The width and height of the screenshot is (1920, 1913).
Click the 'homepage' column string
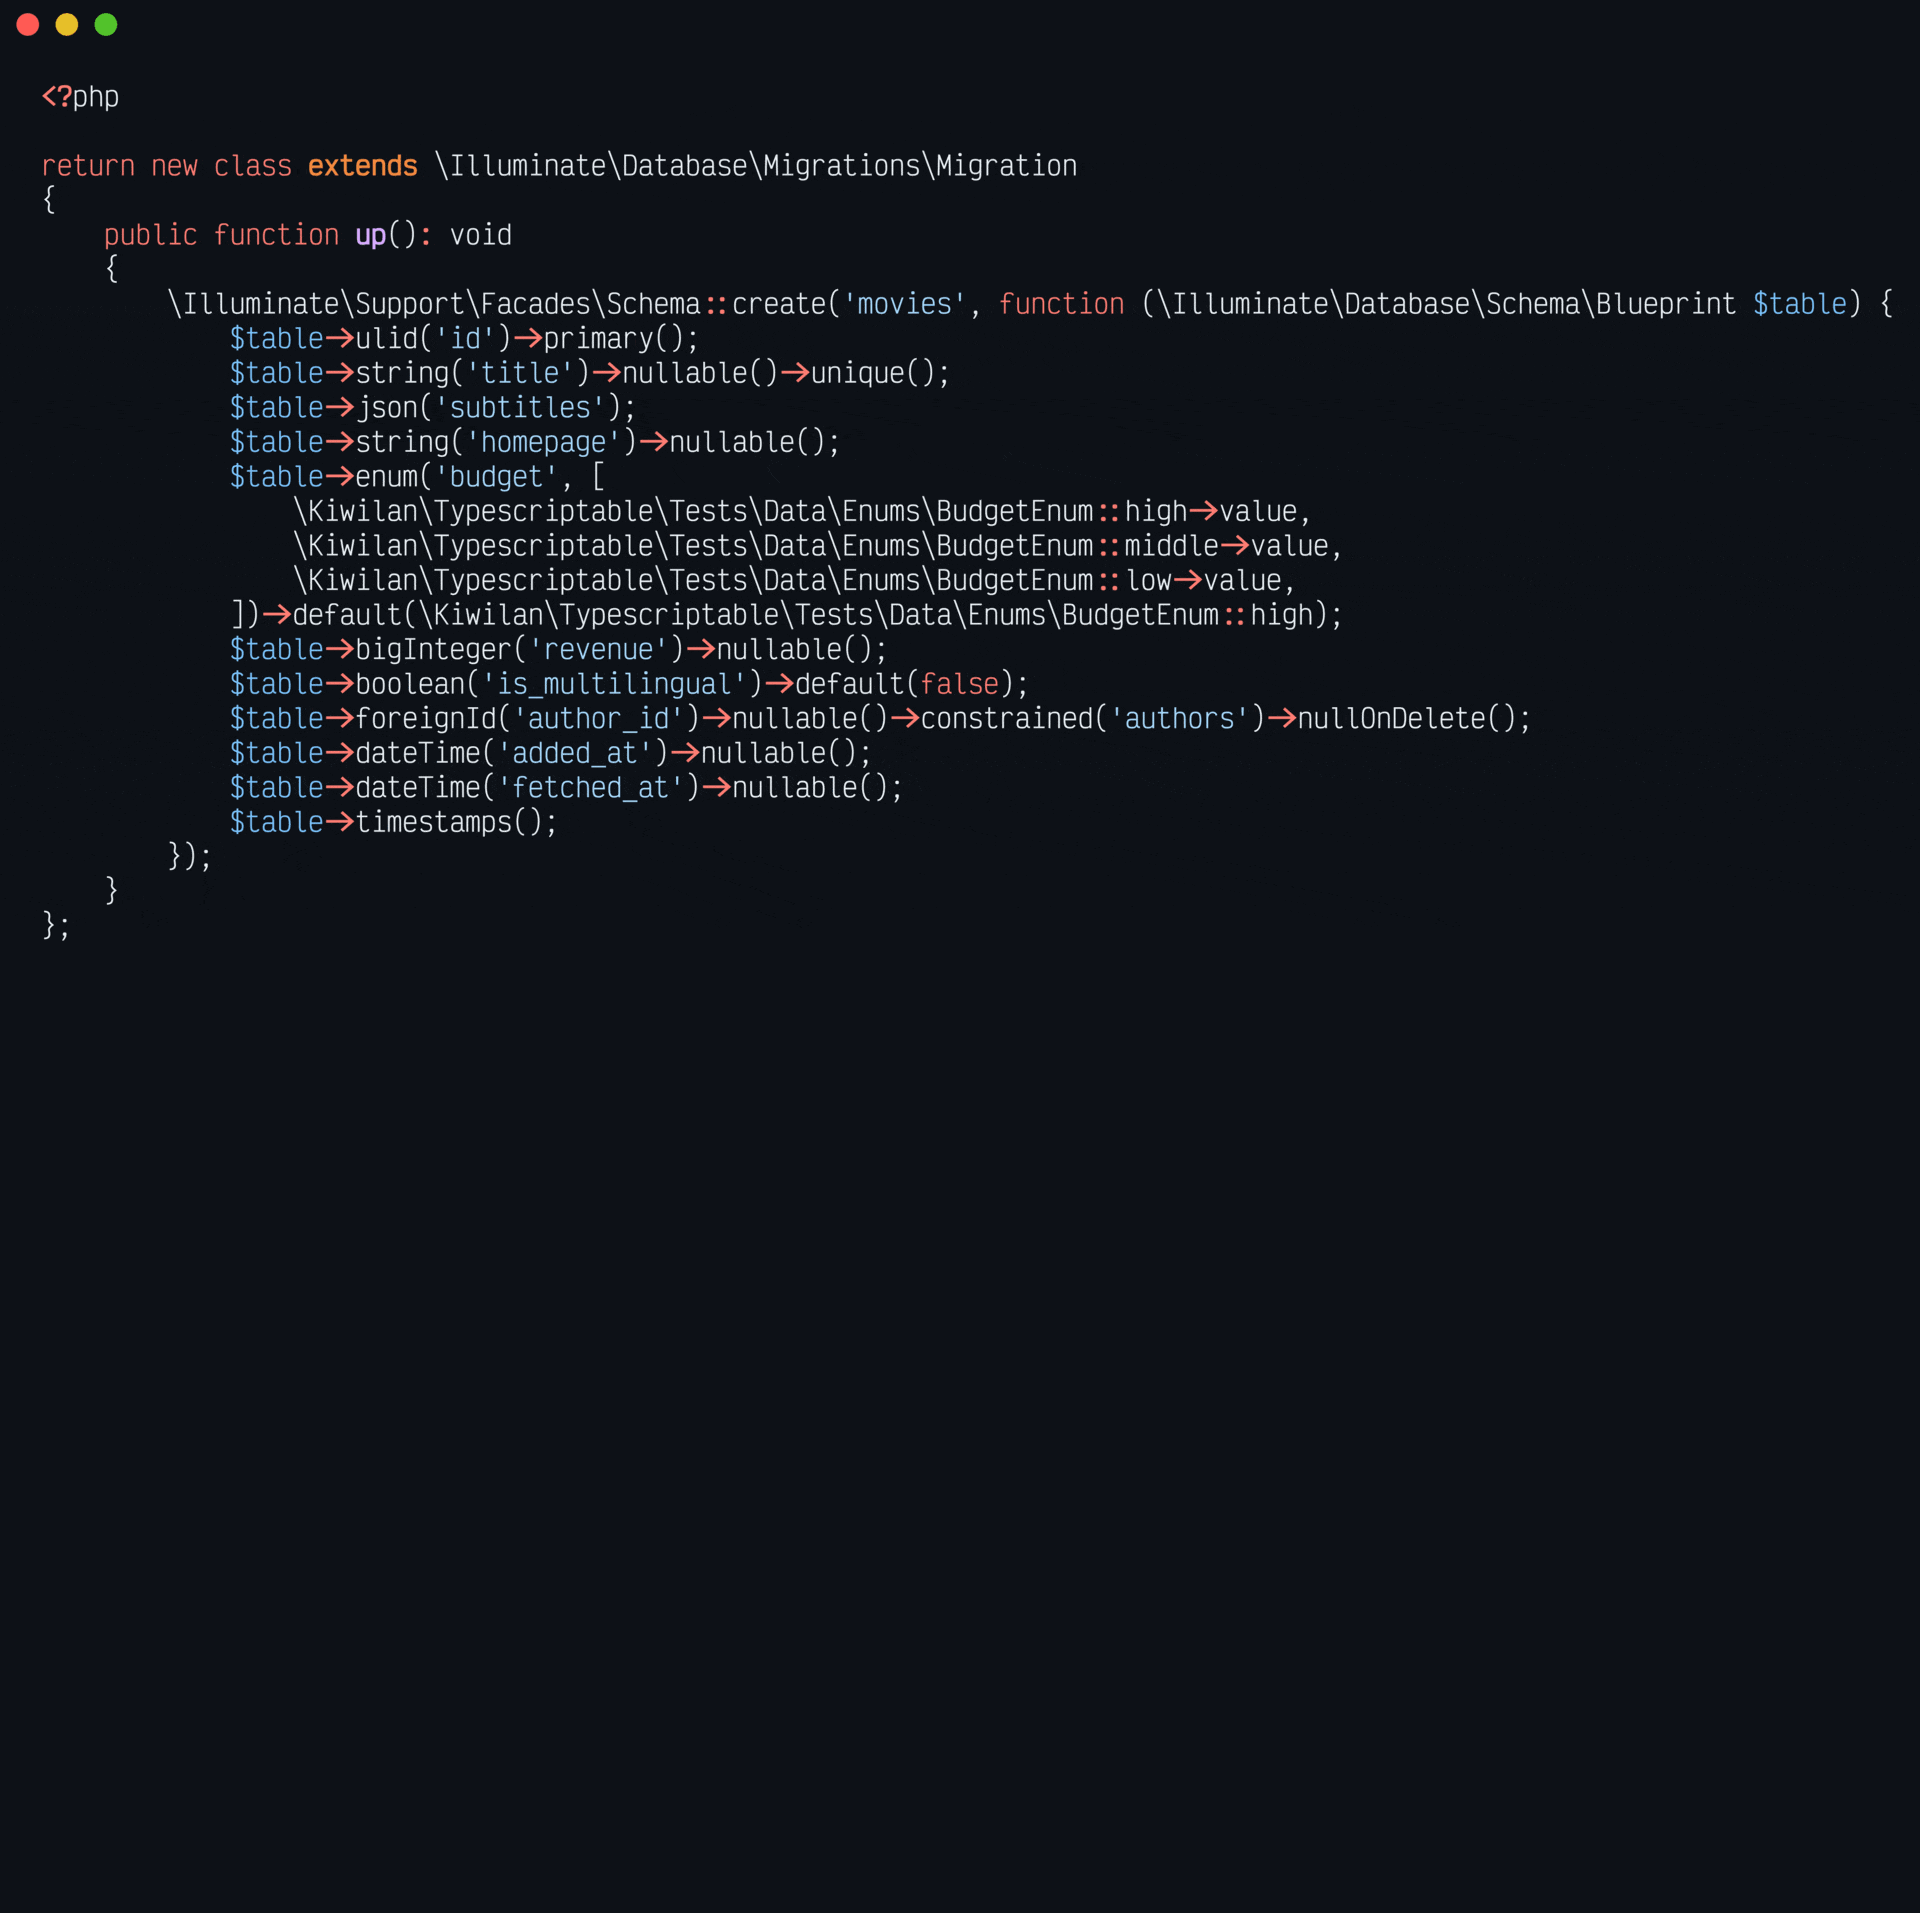(543, 442)
